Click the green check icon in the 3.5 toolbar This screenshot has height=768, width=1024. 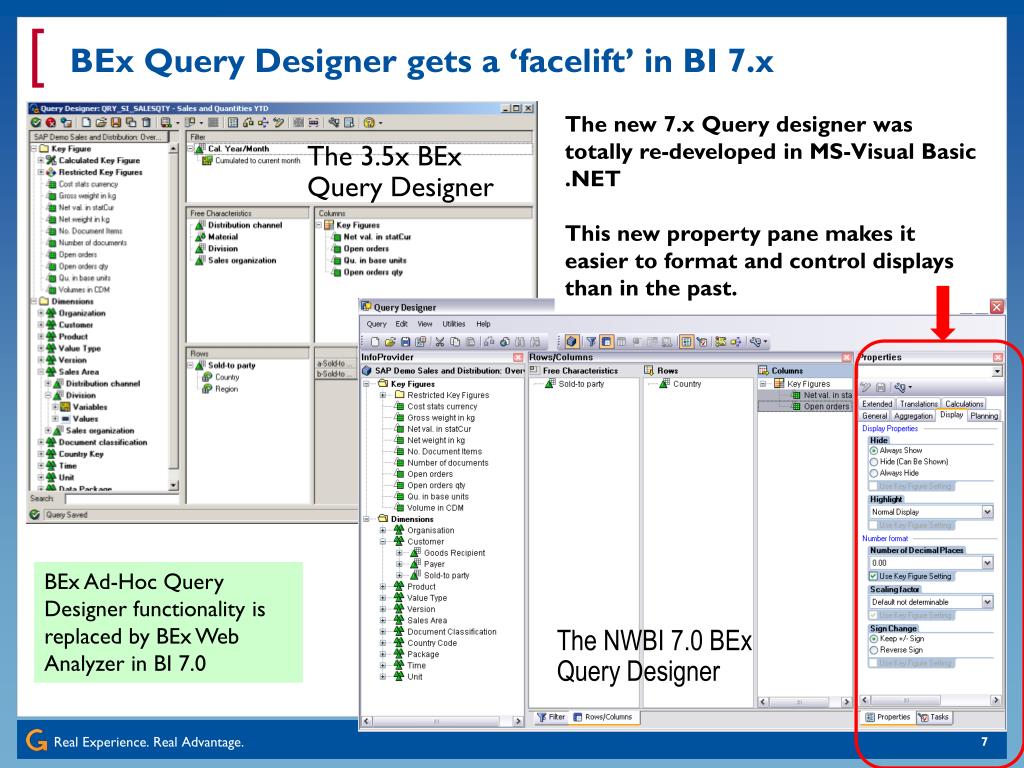(x=36, y=122)
